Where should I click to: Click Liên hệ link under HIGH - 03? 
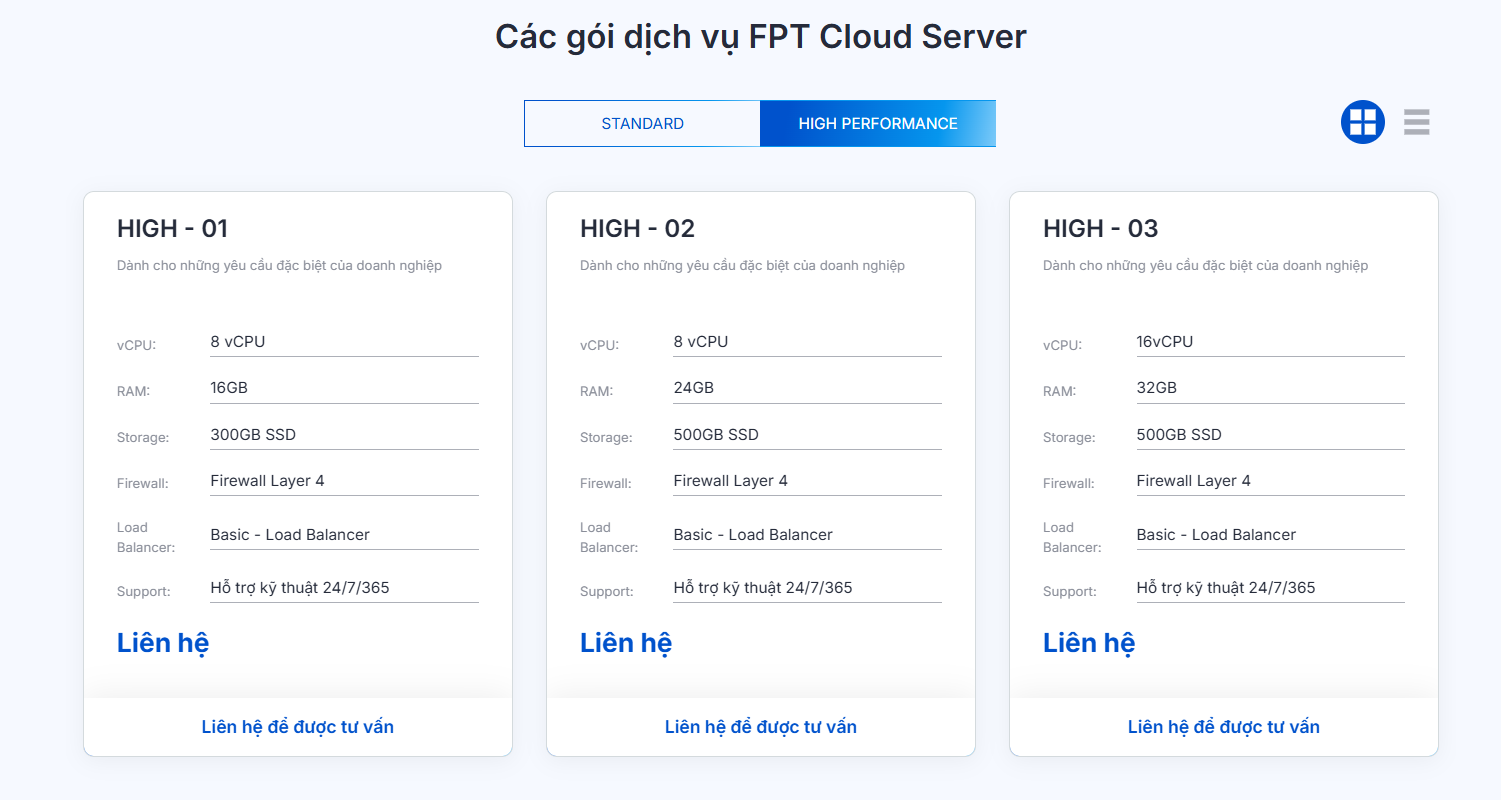[1088, 643]
